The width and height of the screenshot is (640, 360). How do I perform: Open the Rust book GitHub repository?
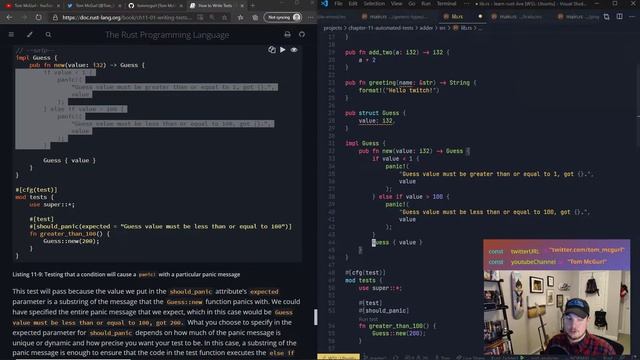tap(302, 35)
